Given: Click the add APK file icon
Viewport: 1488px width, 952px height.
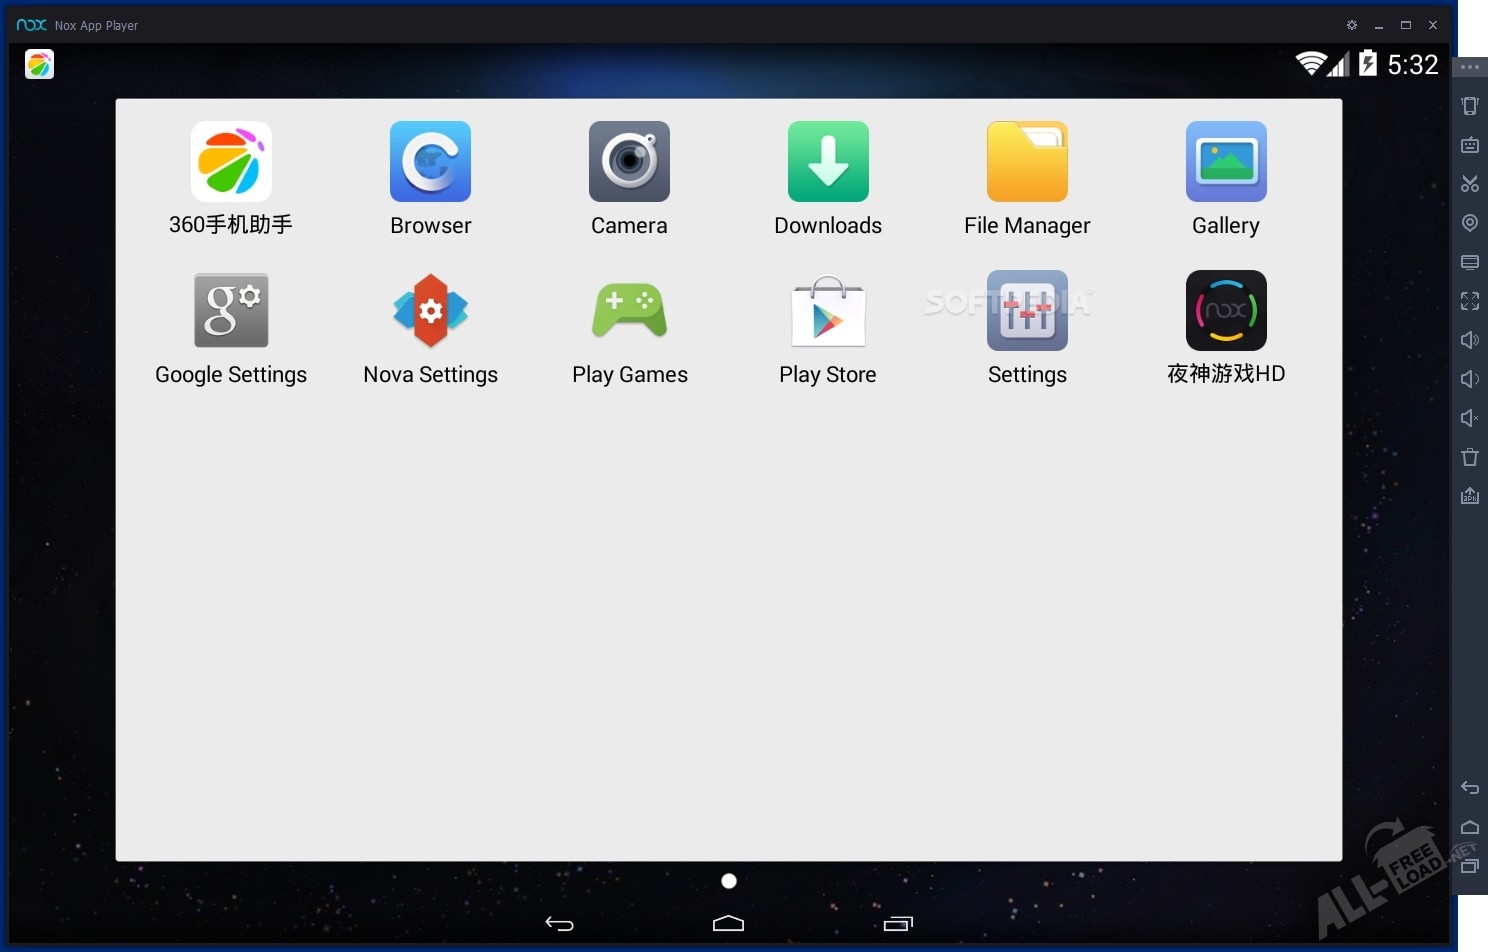Looking at the screenshot, I should pos(1470,496).
